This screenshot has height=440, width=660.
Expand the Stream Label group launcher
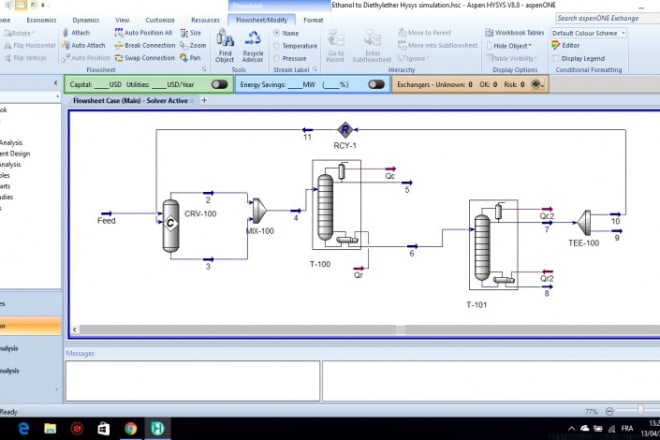[315, 69]
